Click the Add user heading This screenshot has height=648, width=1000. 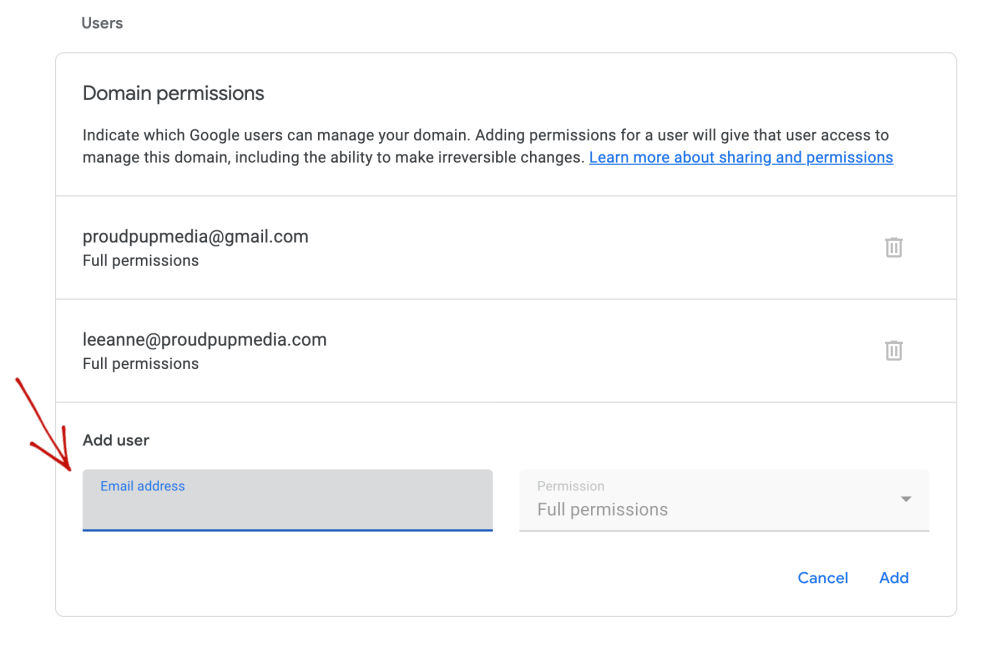(116, 440)
